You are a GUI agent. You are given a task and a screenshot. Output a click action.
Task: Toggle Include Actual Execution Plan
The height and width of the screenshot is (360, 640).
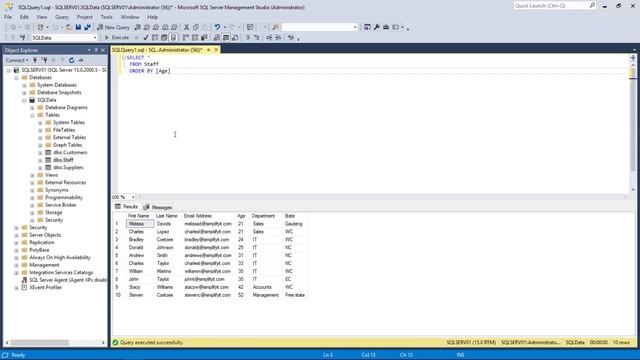coord(186,38)
